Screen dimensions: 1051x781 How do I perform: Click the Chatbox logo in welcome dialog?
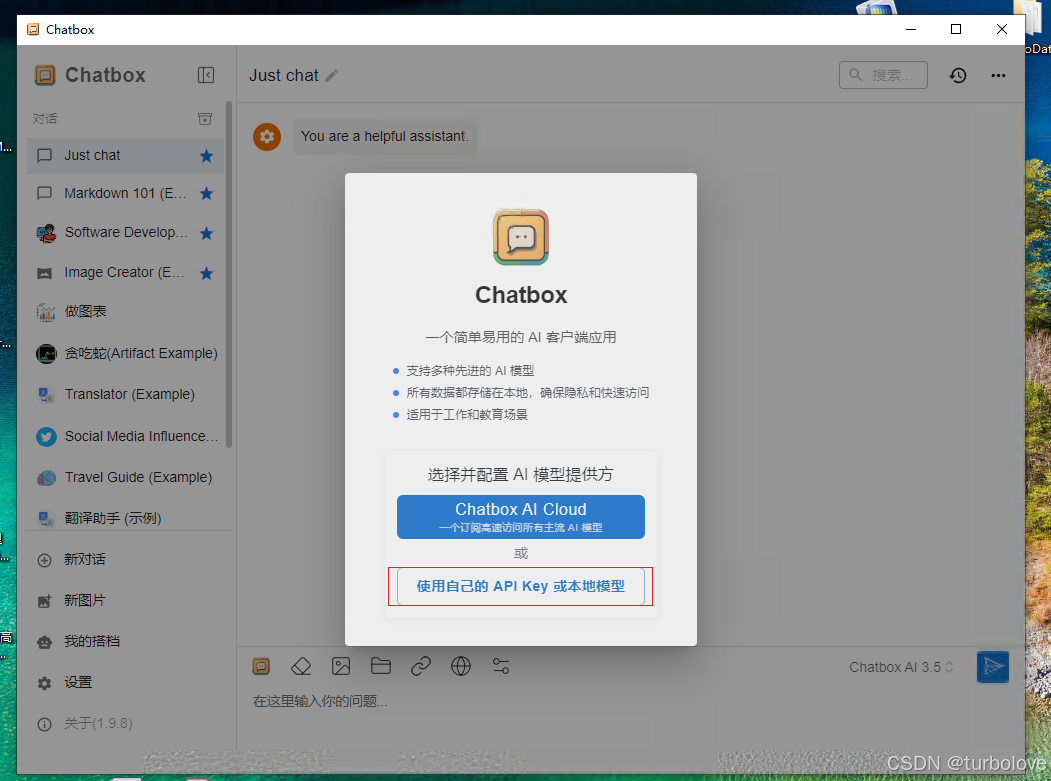pos(521,237)
